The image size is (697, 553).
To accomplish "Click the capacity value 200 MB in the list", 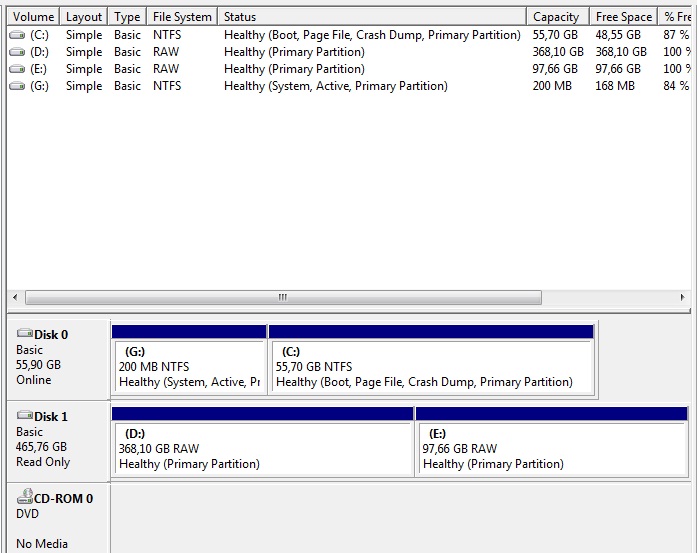I will (552, 86).
